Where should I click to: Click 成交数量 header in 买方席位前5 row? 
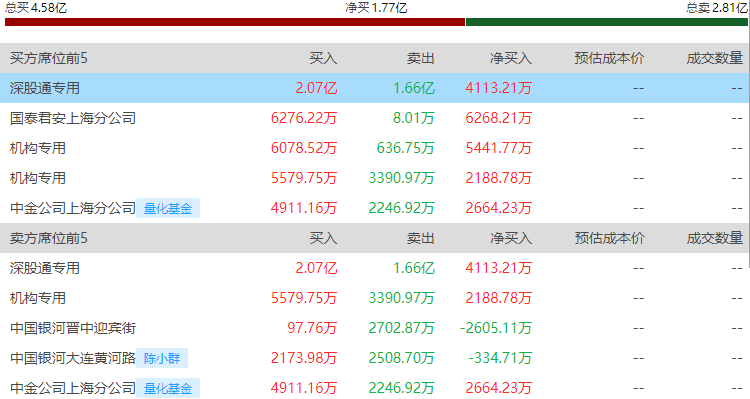(x=715, y=58)
